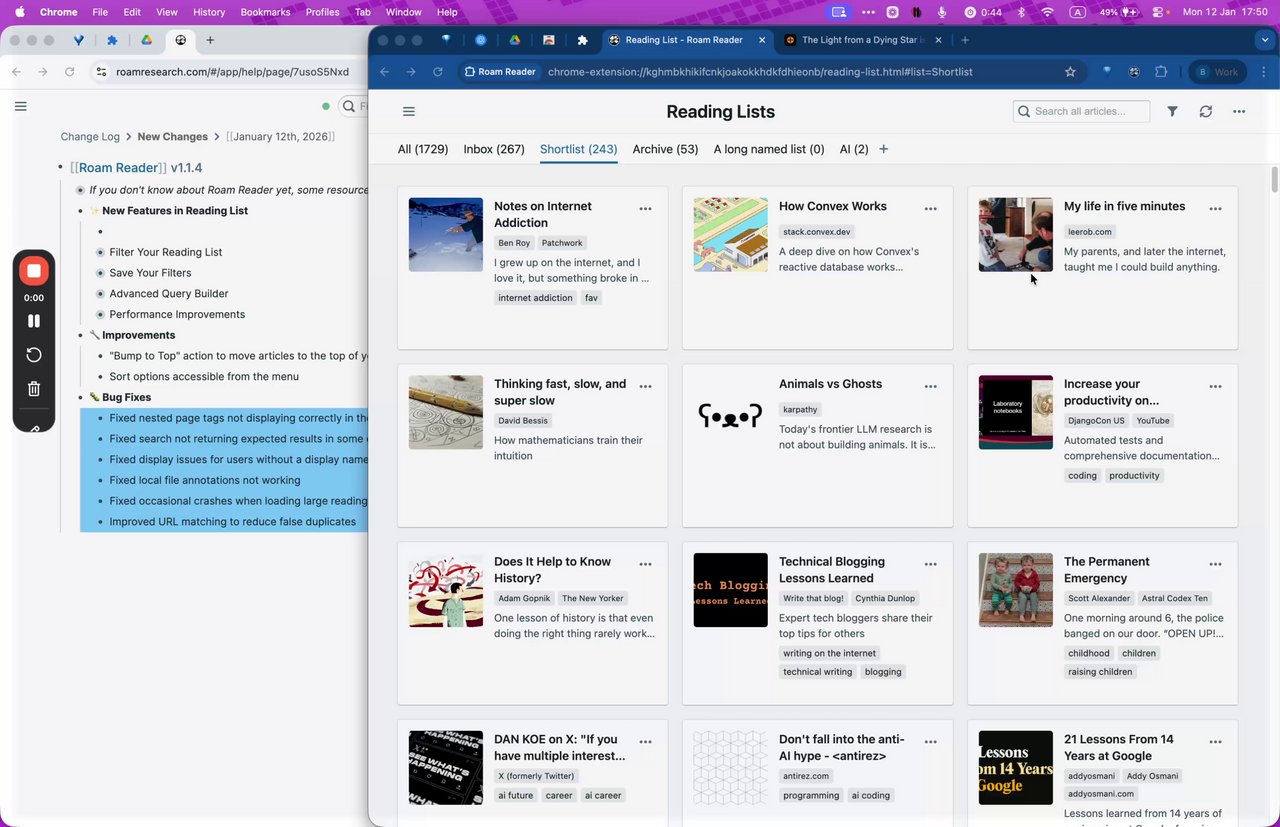Click the 'Bug Fixes' heading in Roam
1280x827 pixels.
coord(126,398)
